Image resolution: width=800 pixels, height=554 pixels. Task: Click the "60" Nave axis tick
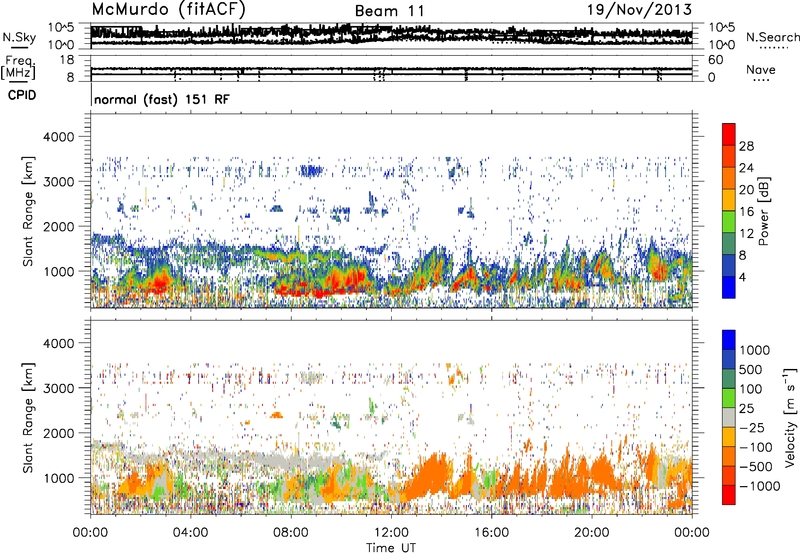715,60
